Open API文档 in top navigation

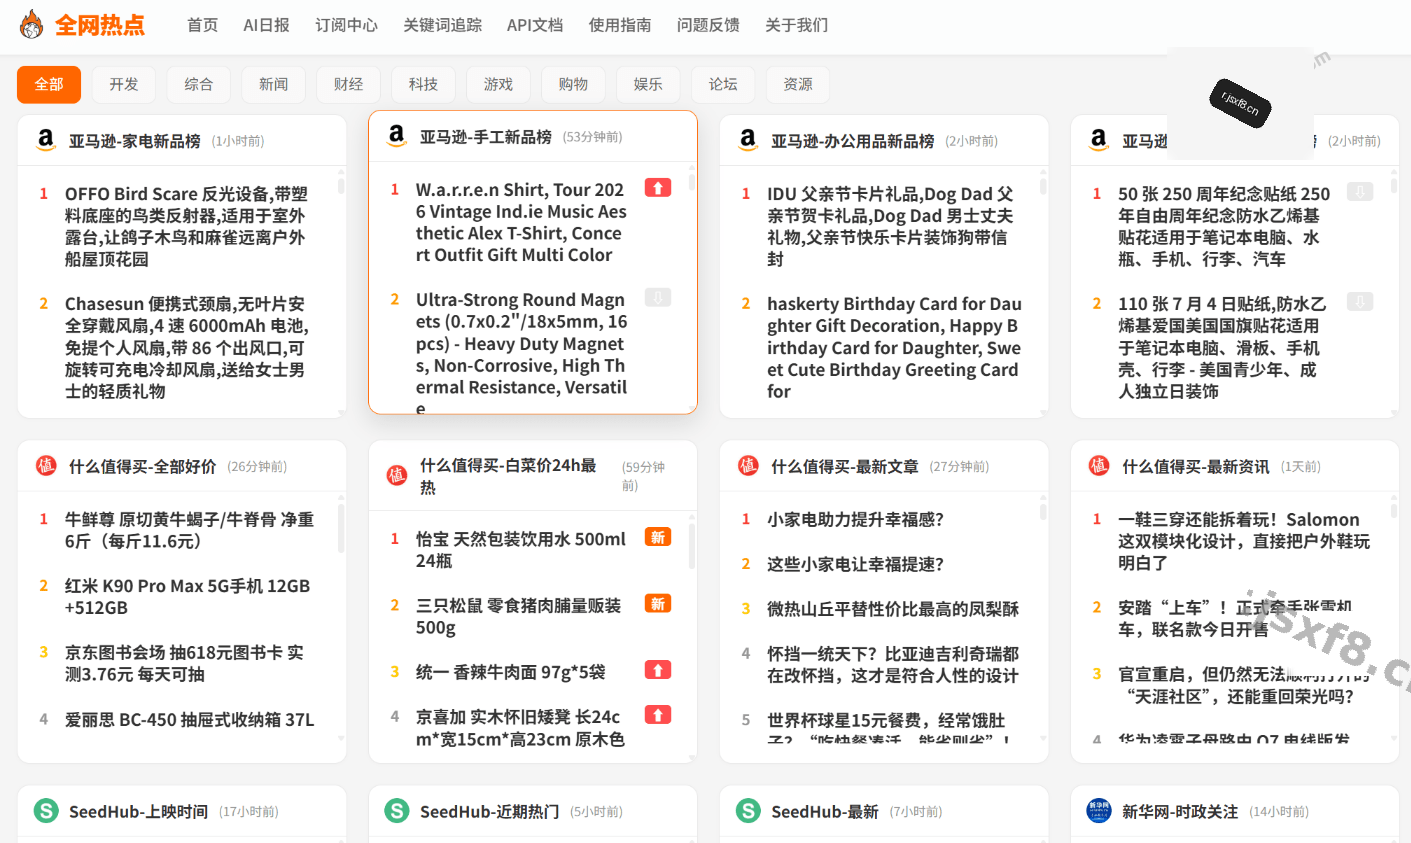point(535,25)
